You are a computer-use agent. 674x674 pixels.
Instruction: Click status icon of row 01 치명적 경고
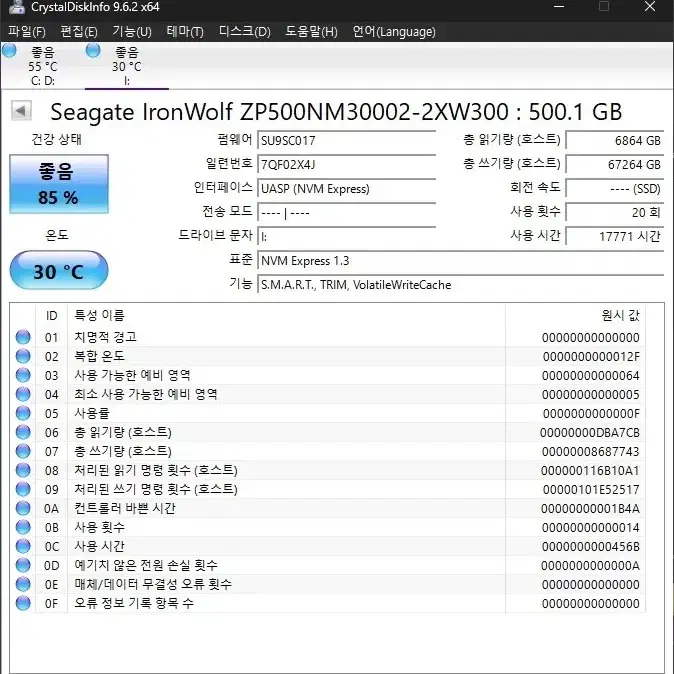point(23,337)
